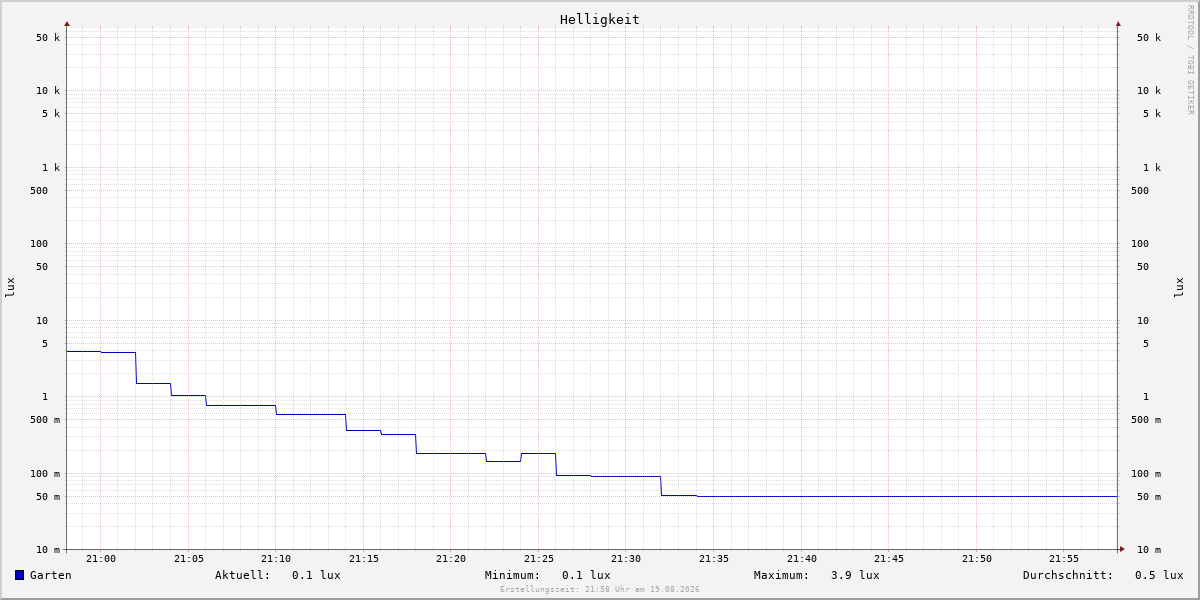Click the red arrow atop the left axis
1200x600 pixels.
pyautogui.click(x=67, y=23)
